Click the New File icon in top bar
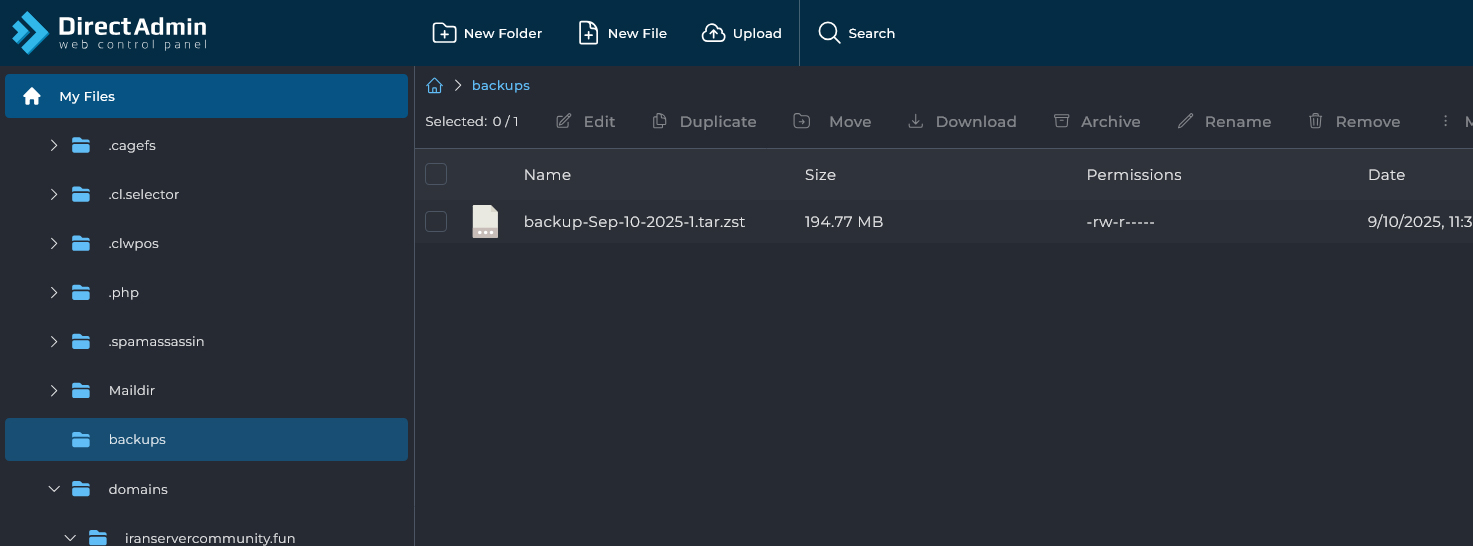Screen dimensions: 1473x546 [x=589, y=33]
